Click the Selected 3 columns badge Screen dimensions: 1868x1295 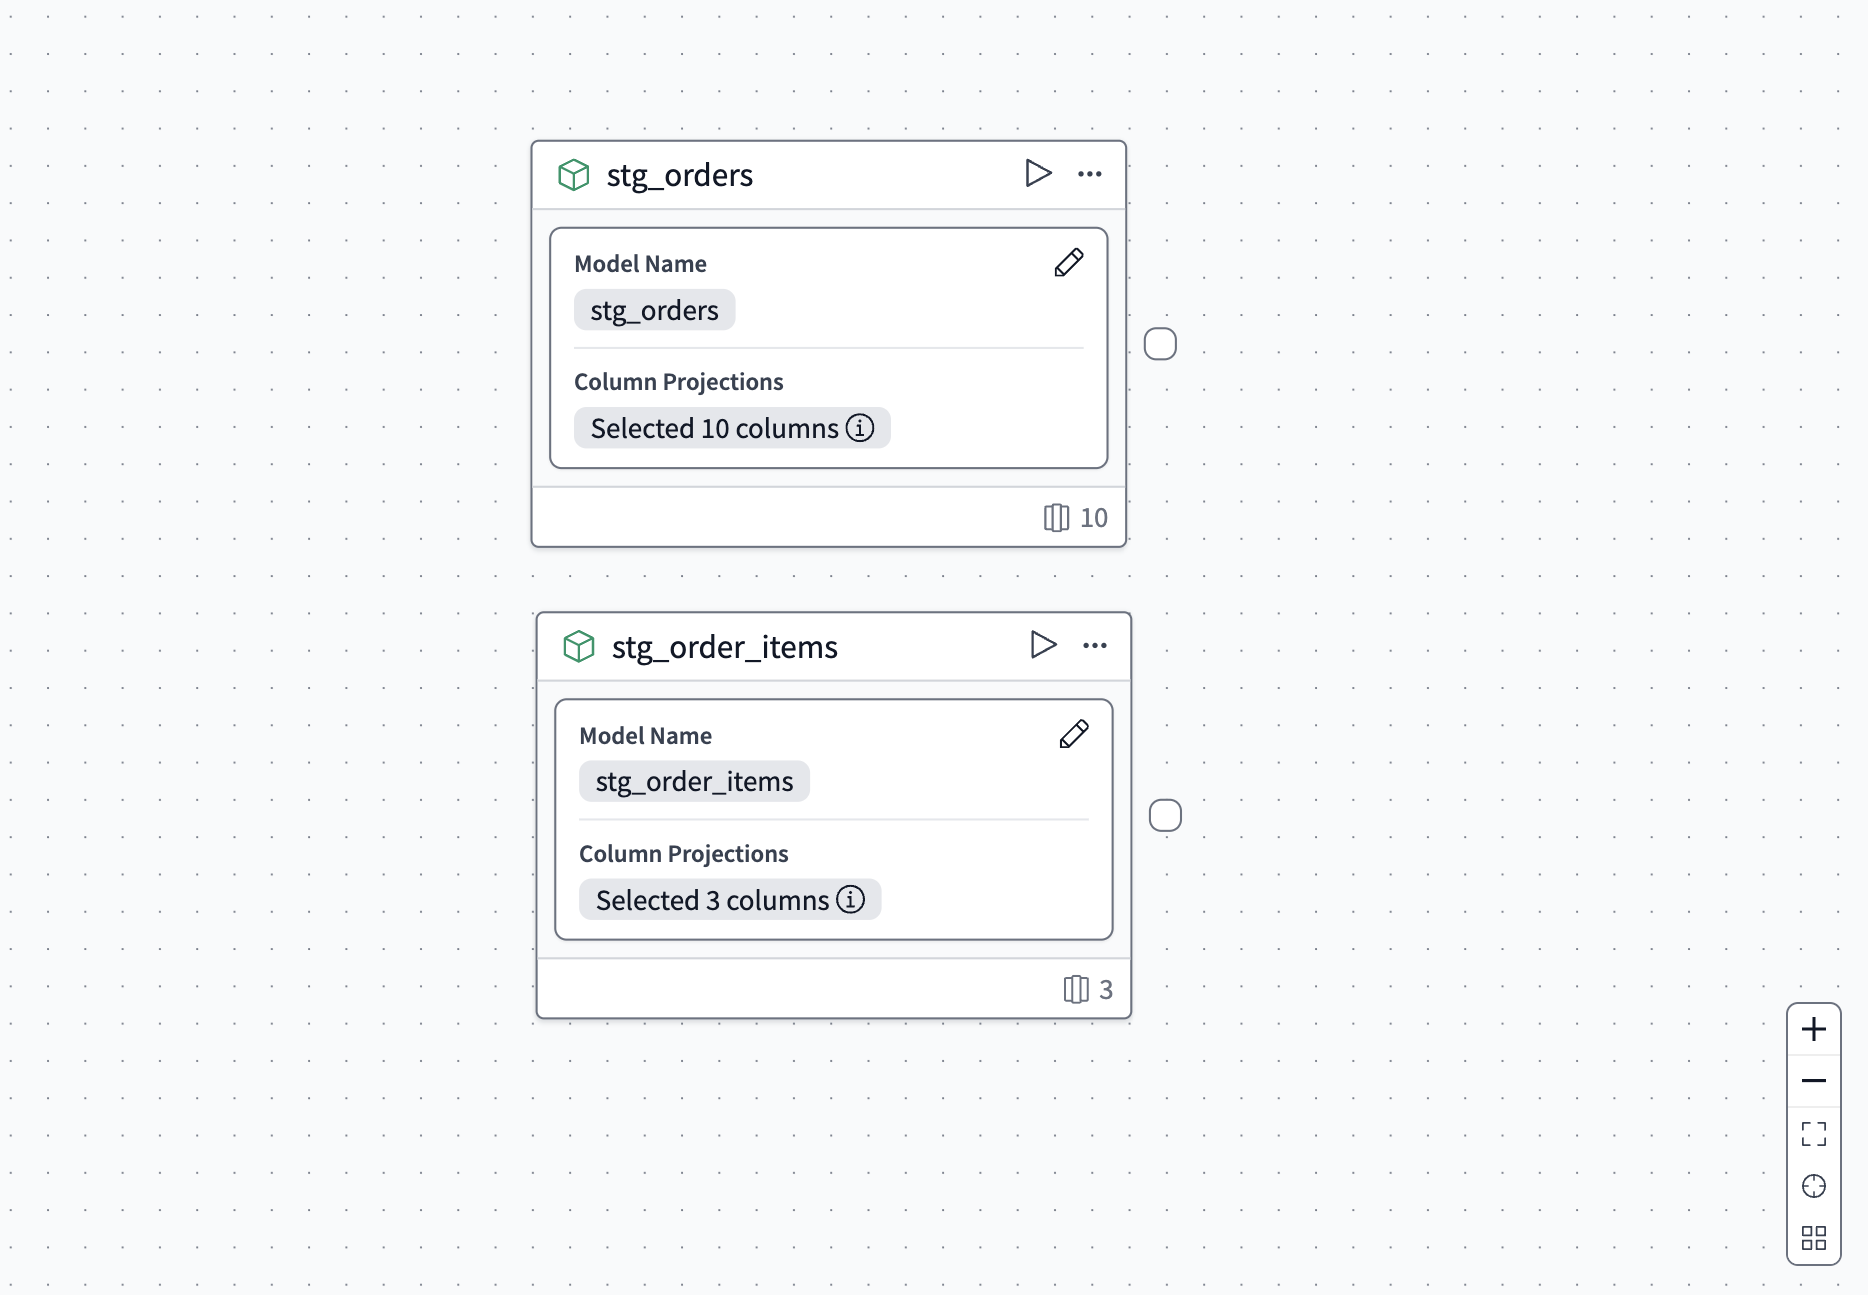[x=712, y=900]
